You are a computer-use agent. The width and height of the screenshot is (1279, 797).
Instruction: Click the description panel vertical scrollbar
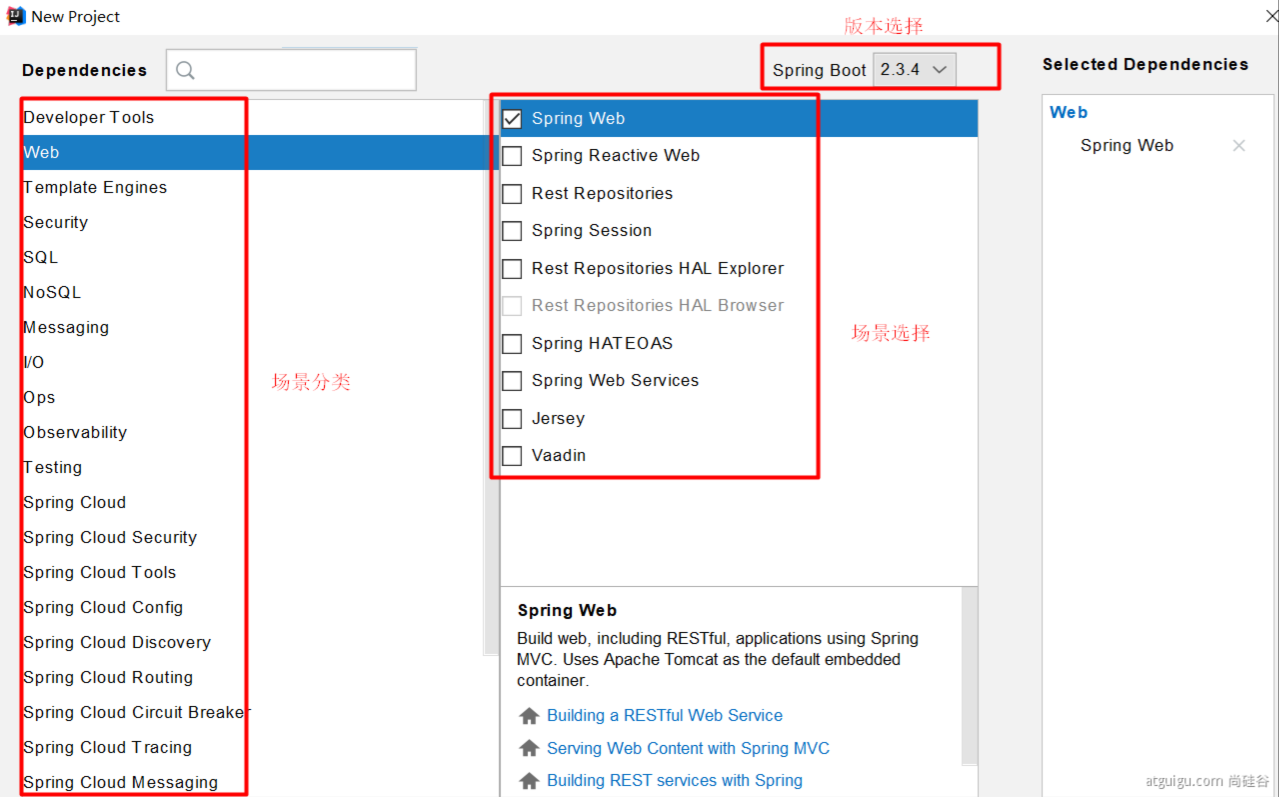969,676
